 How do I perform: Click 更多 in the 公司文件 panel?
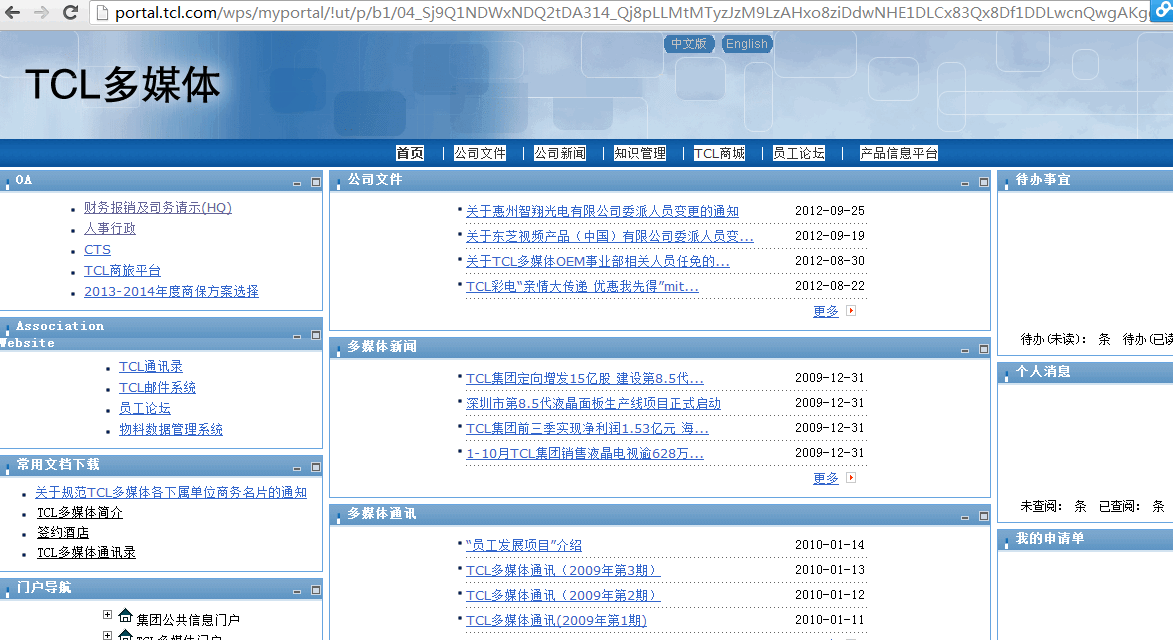coord(826,311)
